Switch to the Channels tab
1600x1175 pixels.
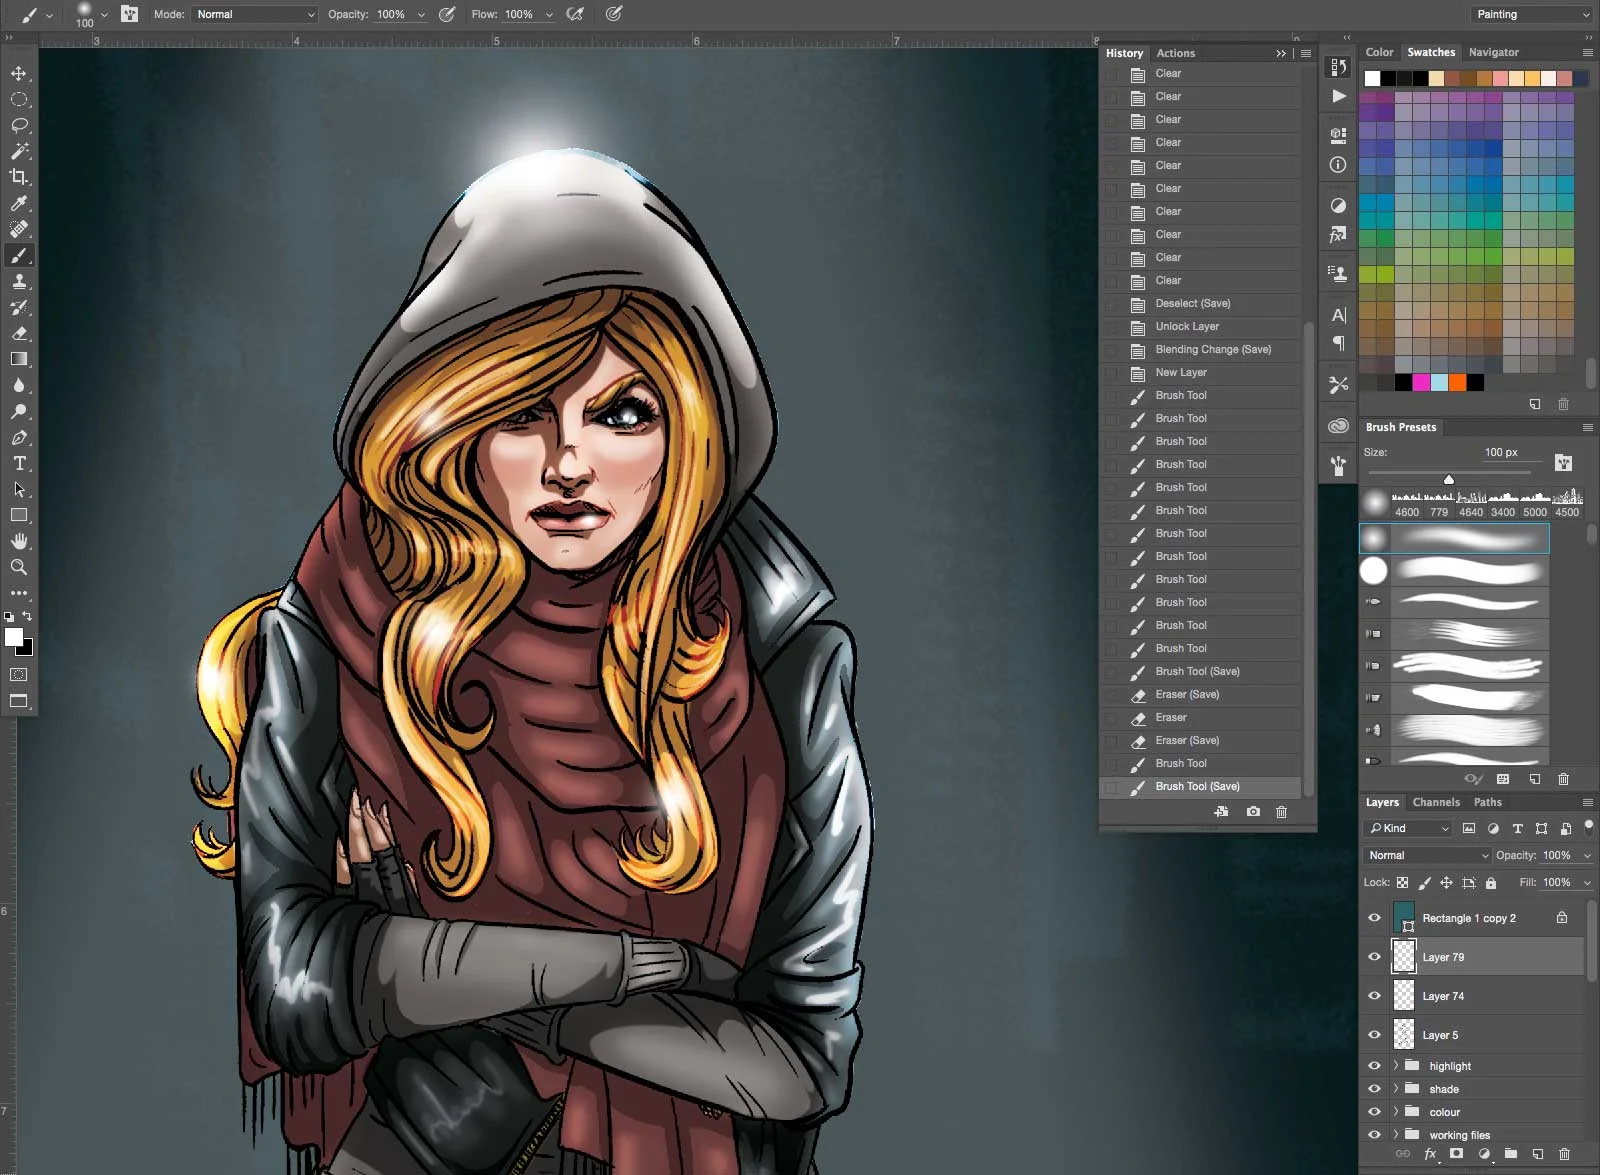click(x=1436, y=802)
